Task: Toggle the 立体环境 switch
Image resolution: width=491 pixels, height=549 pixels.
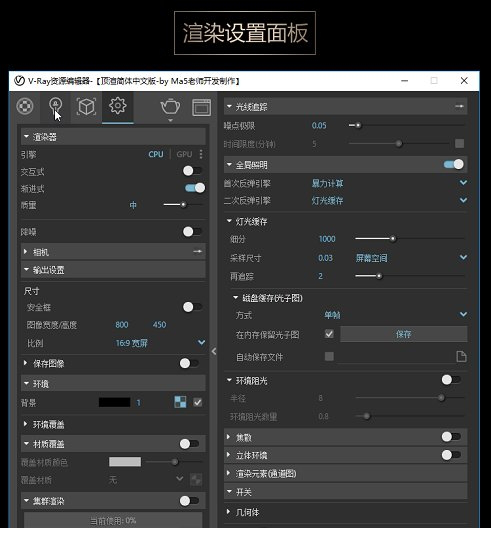Action: 451,455
